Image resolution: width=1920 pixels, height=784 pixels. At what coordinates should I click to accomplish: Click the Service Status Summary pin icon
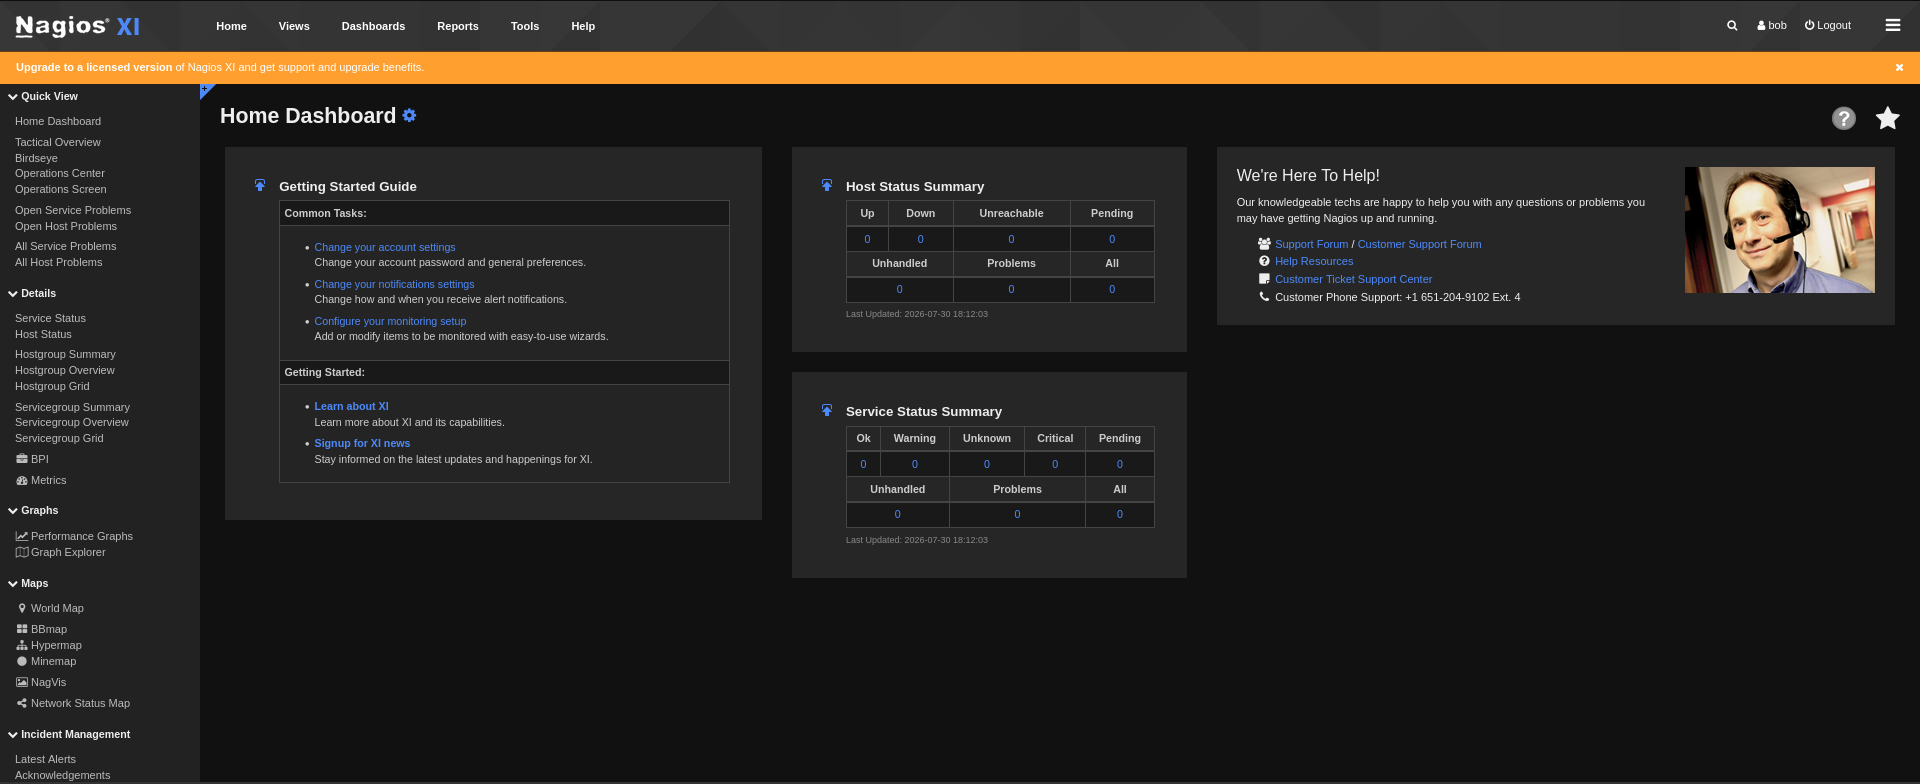coord(827,410)
